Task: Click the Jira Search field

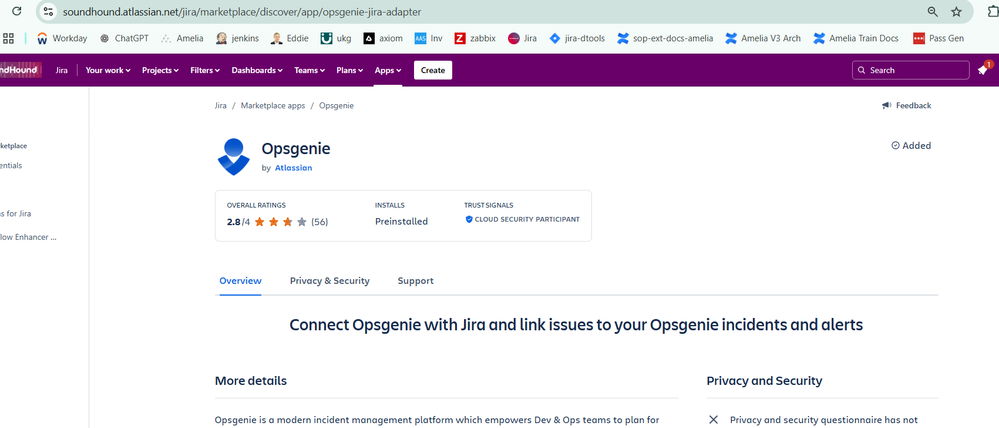Action: [910, 70]
